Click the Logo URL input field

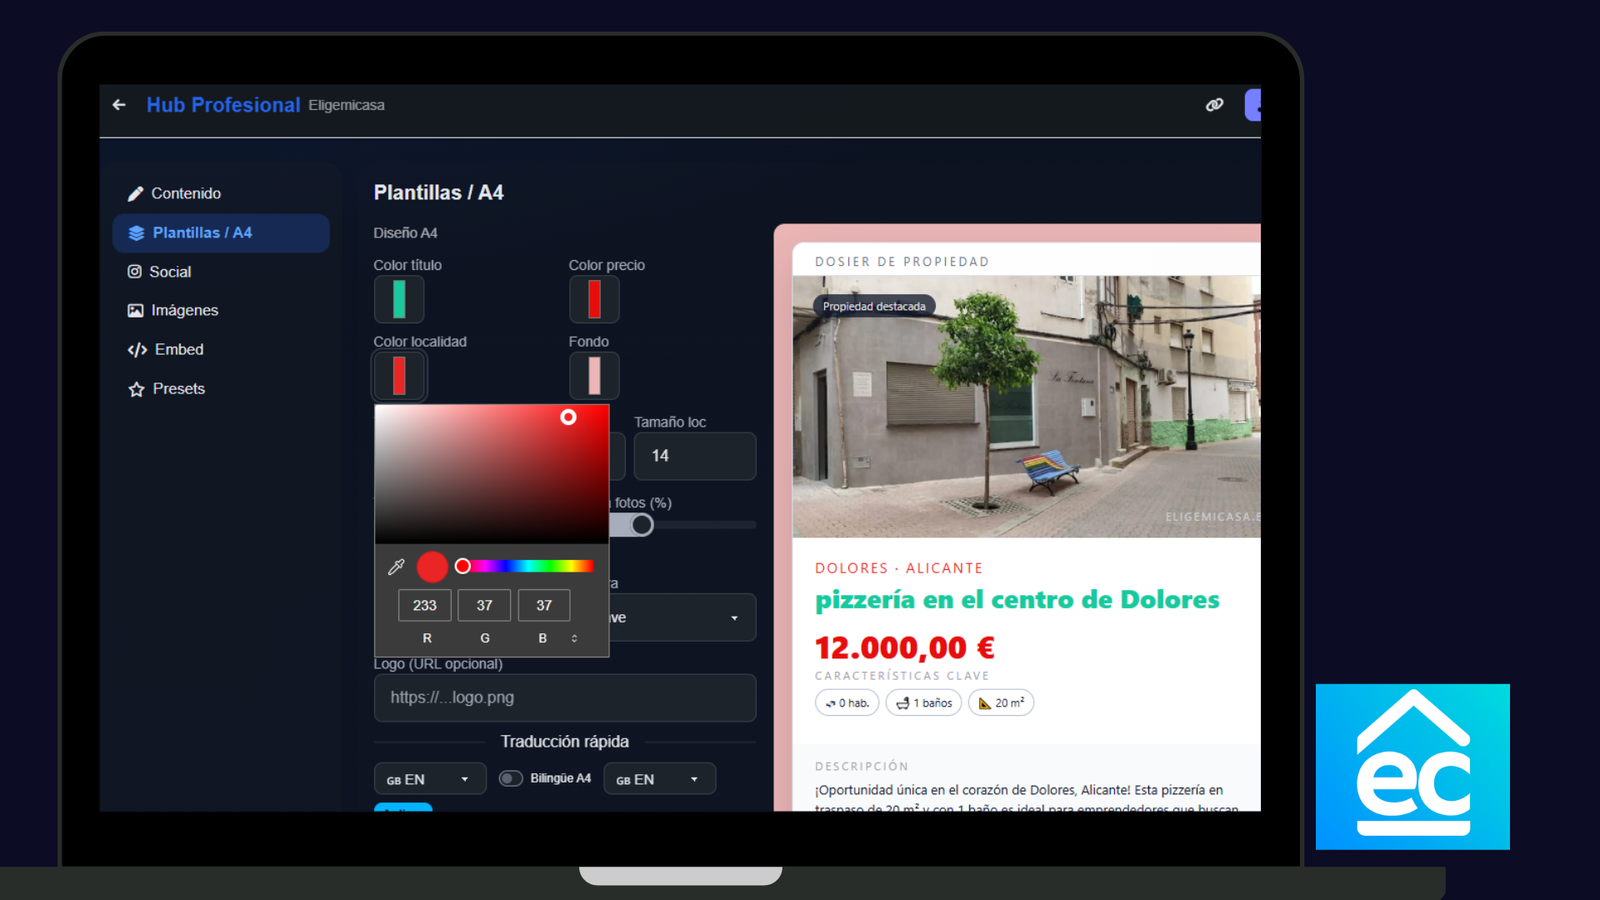pyautogui.click(x=564, y=698)
